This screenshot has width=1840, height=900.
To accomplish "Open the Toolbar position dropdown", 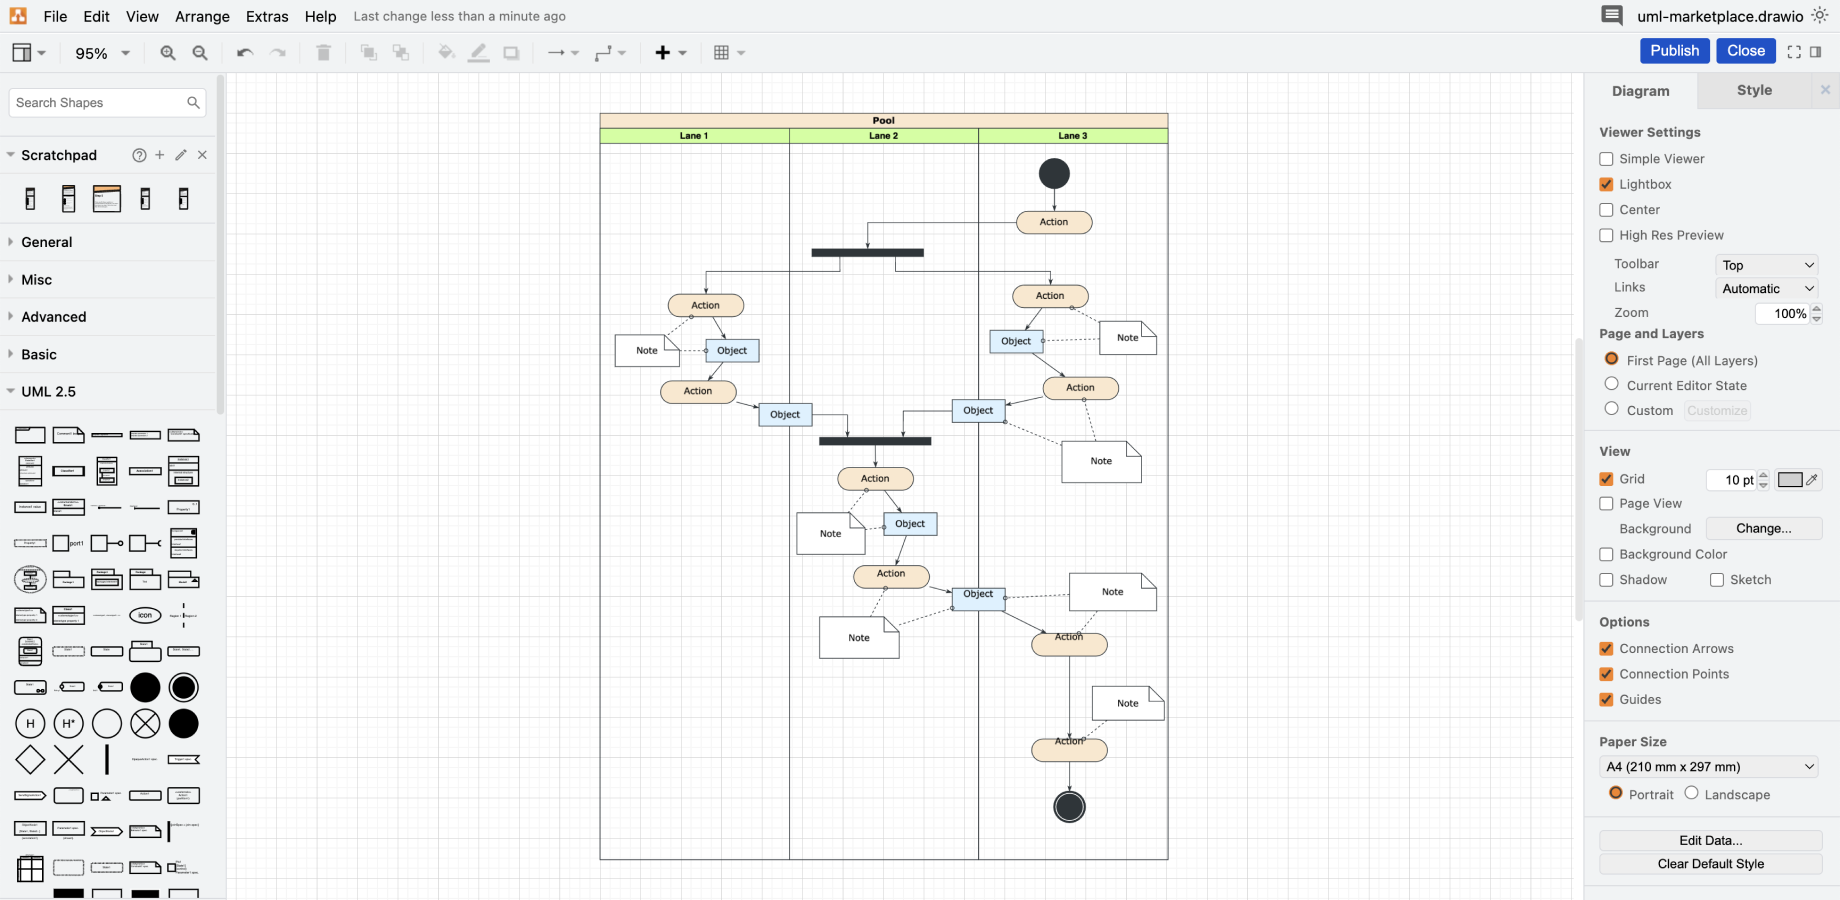I will pos(1766,264).
